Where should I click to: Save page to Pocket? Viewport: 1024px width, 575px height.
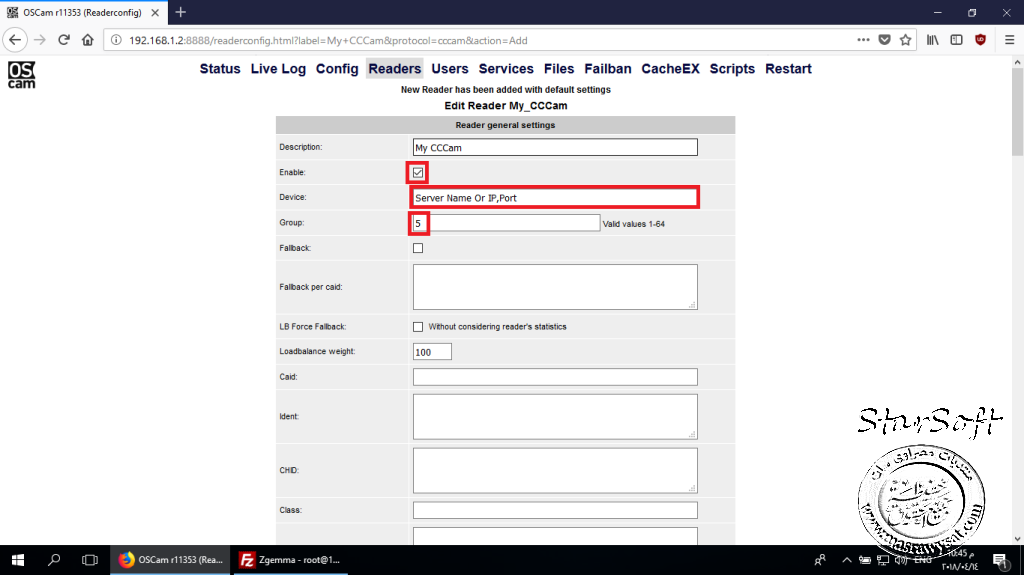click(884, 40)
